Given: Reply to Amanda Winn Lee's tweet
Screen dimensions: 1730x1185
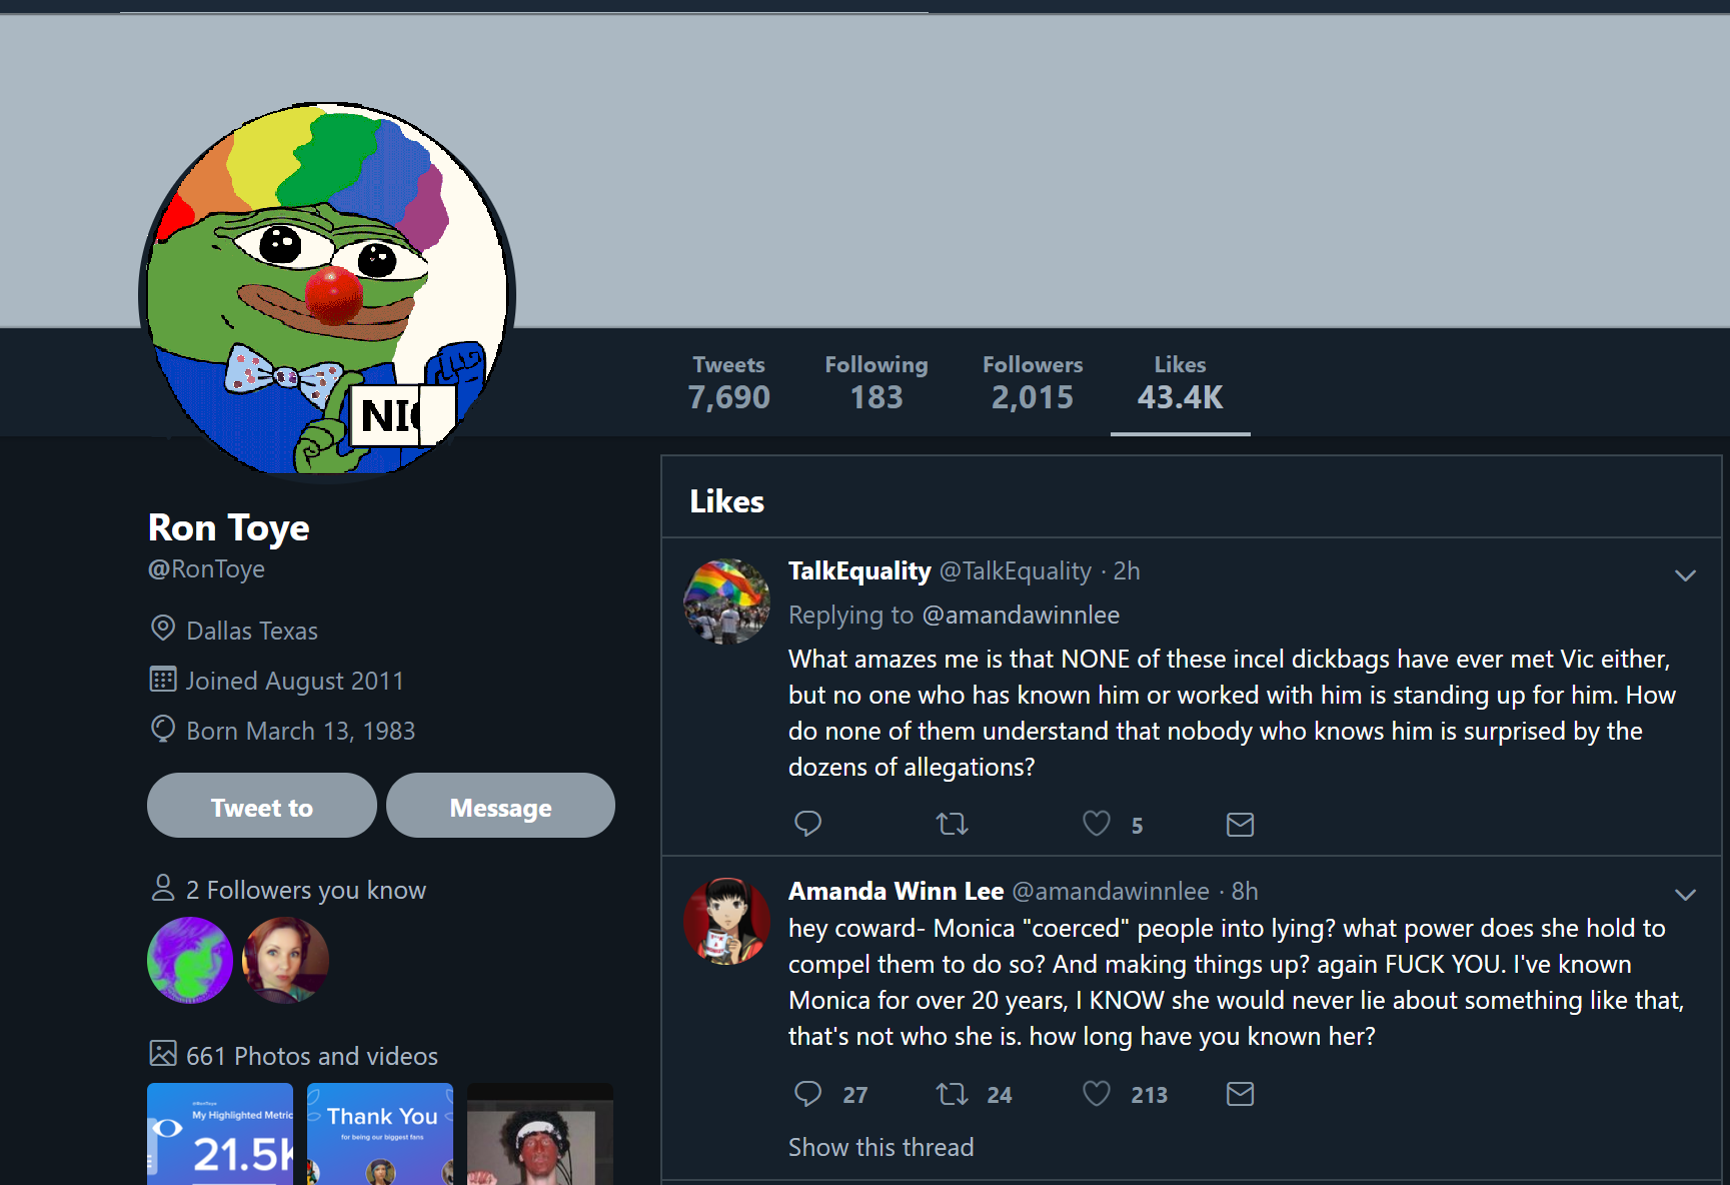Looking at the screenshot, I should click(x=807, y=1093).
